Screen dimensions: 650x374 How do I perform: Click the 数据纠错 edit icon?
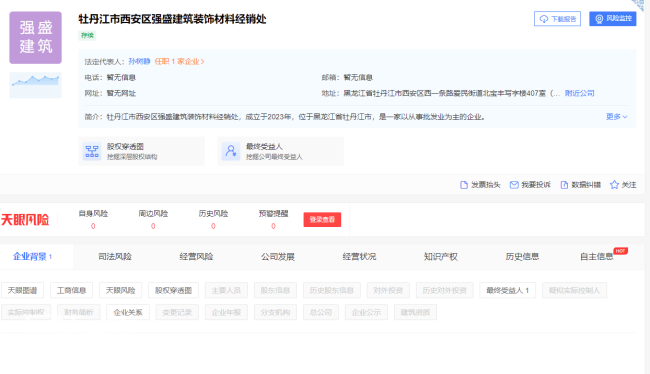(x=564, y=185)
